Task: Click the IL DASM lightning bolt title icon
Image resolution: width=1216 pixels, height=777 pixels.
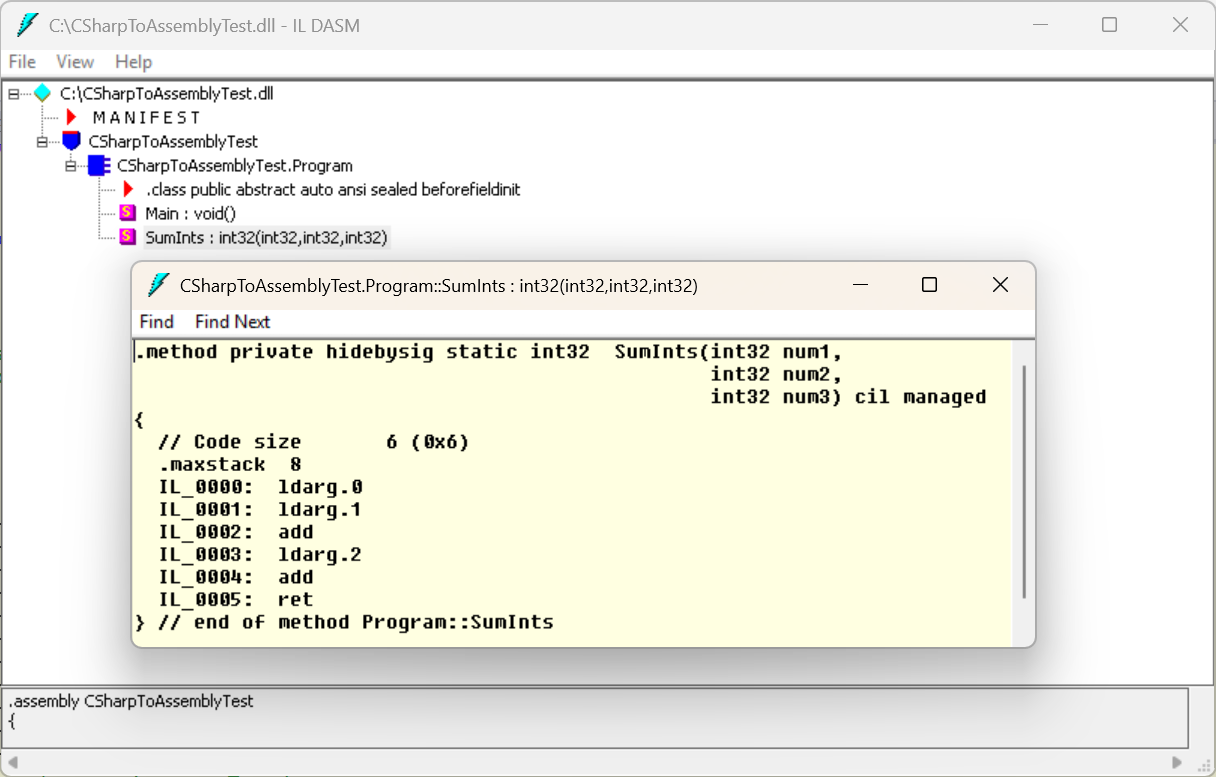Action: [x=25, y=24]
